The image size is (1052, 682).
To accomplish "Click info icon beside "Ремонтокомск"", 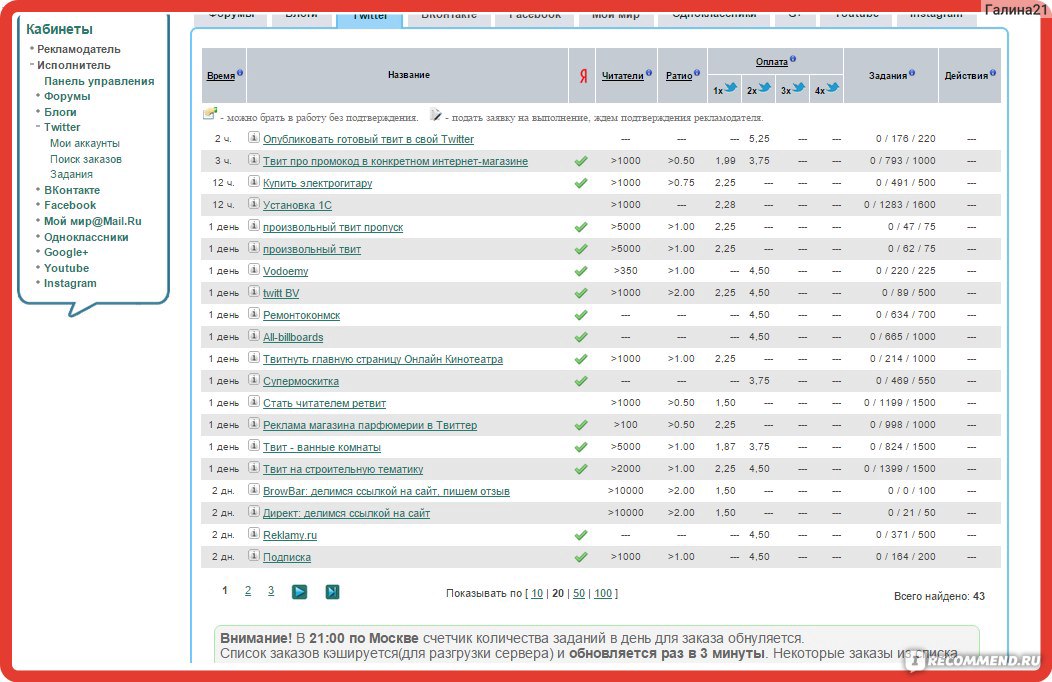I will (254, 313).
